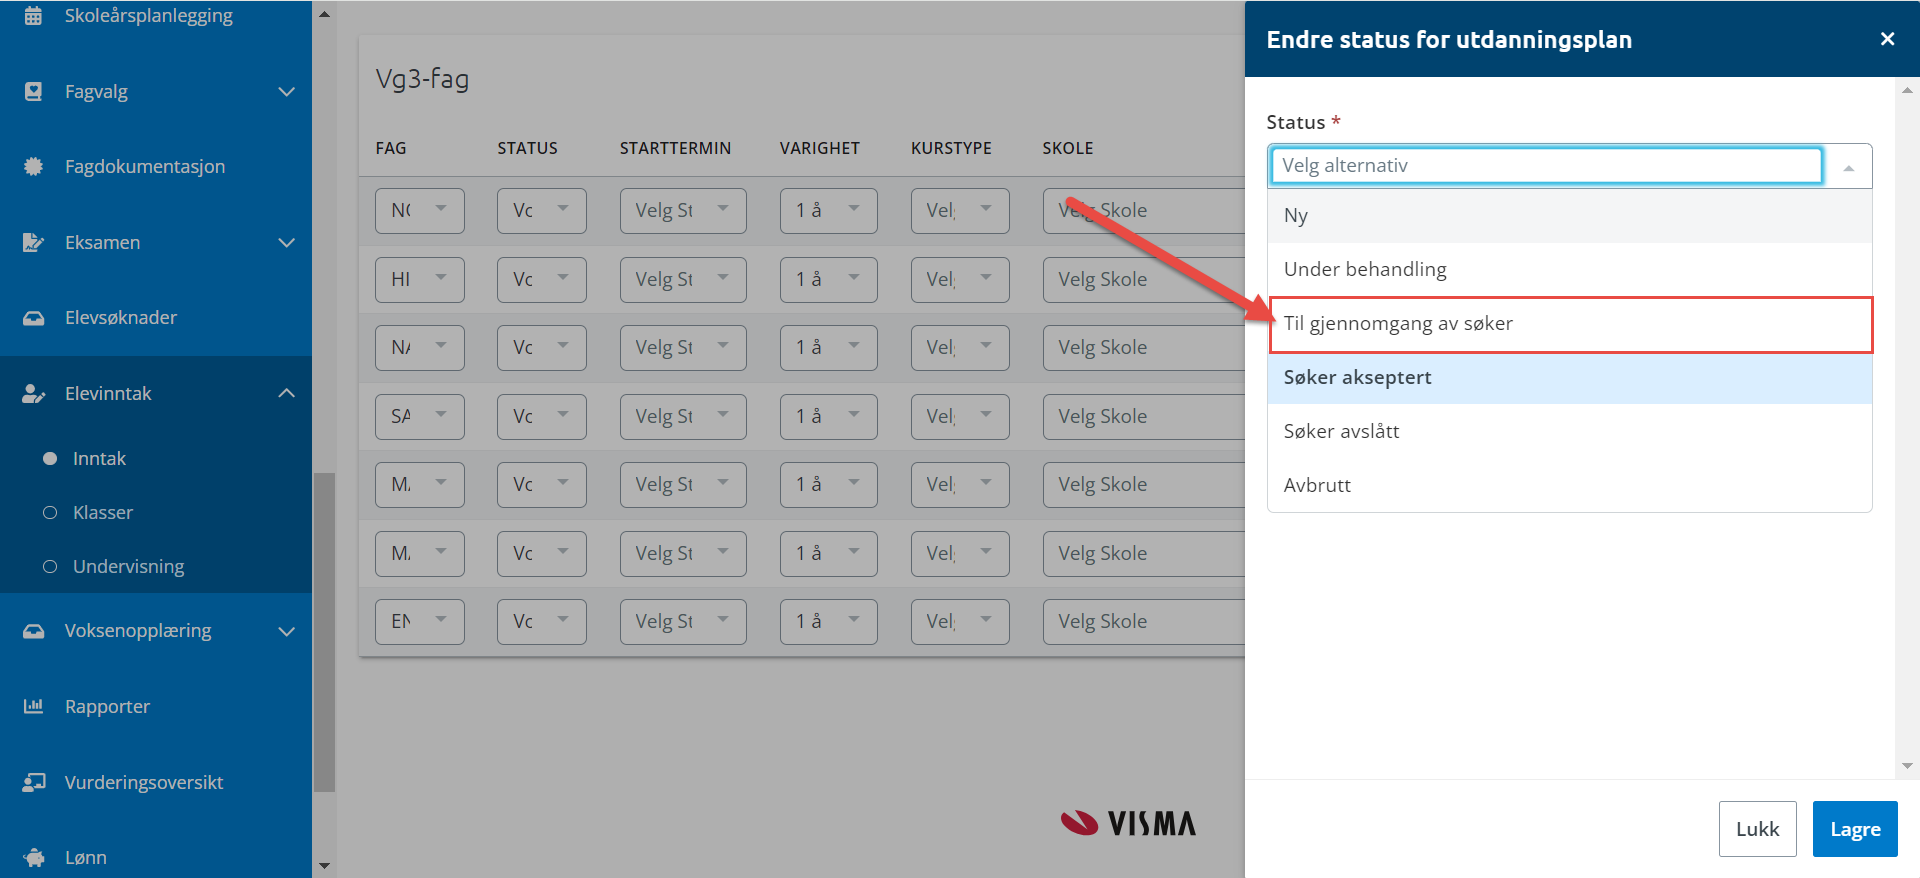Viewport: 1920px width, 878px height.
Task: Choose the Avbrutt status option
Action: 1569,486
